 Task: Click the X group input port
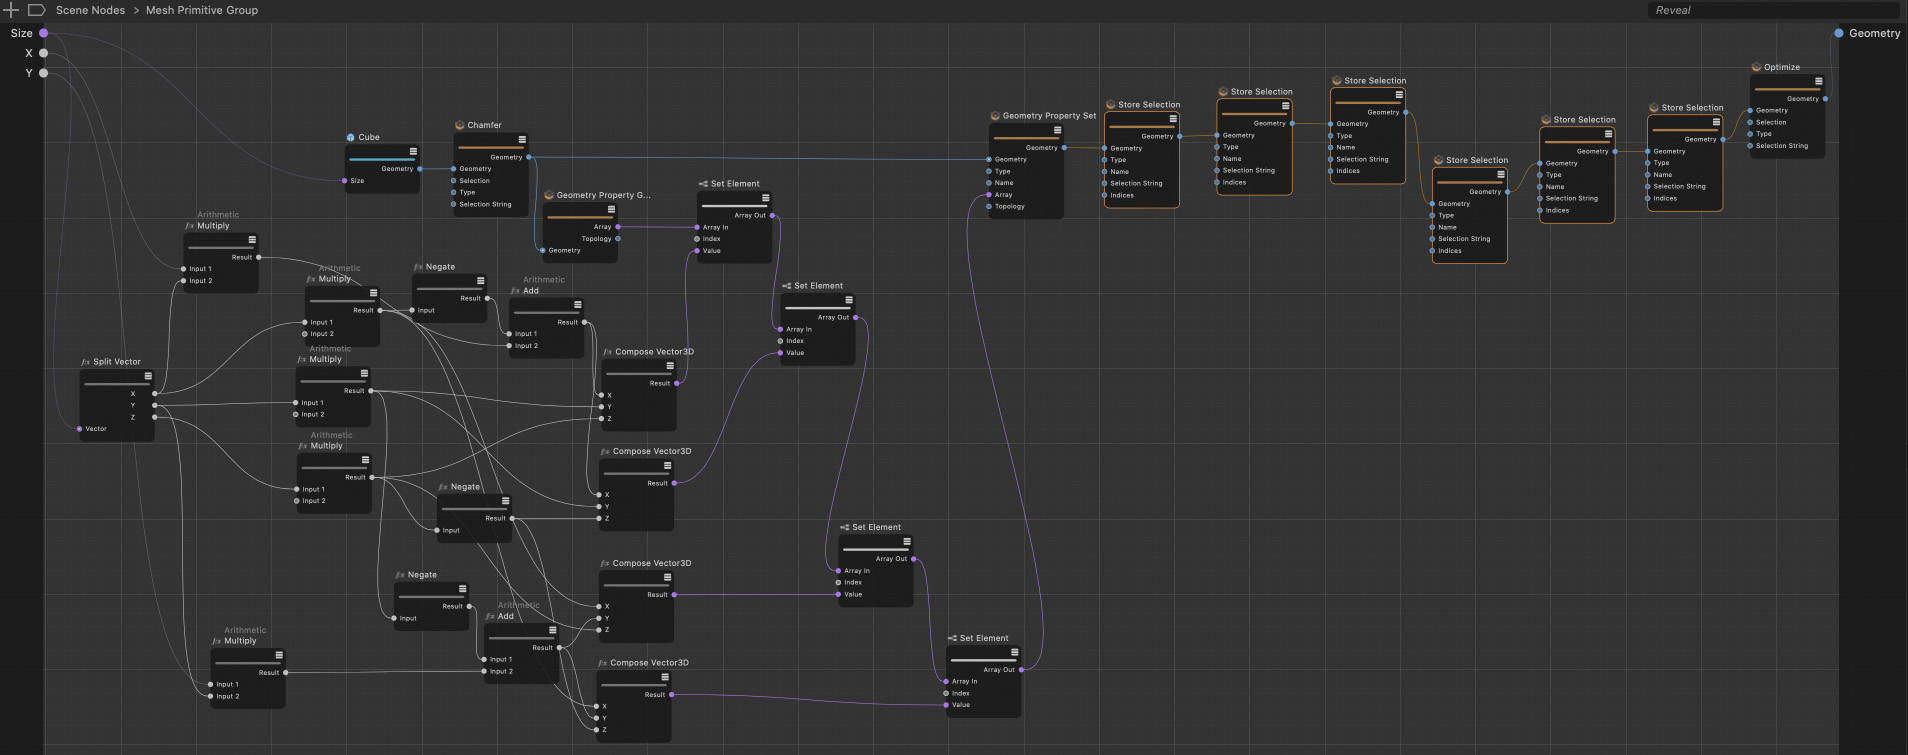[x=44, y=53]
